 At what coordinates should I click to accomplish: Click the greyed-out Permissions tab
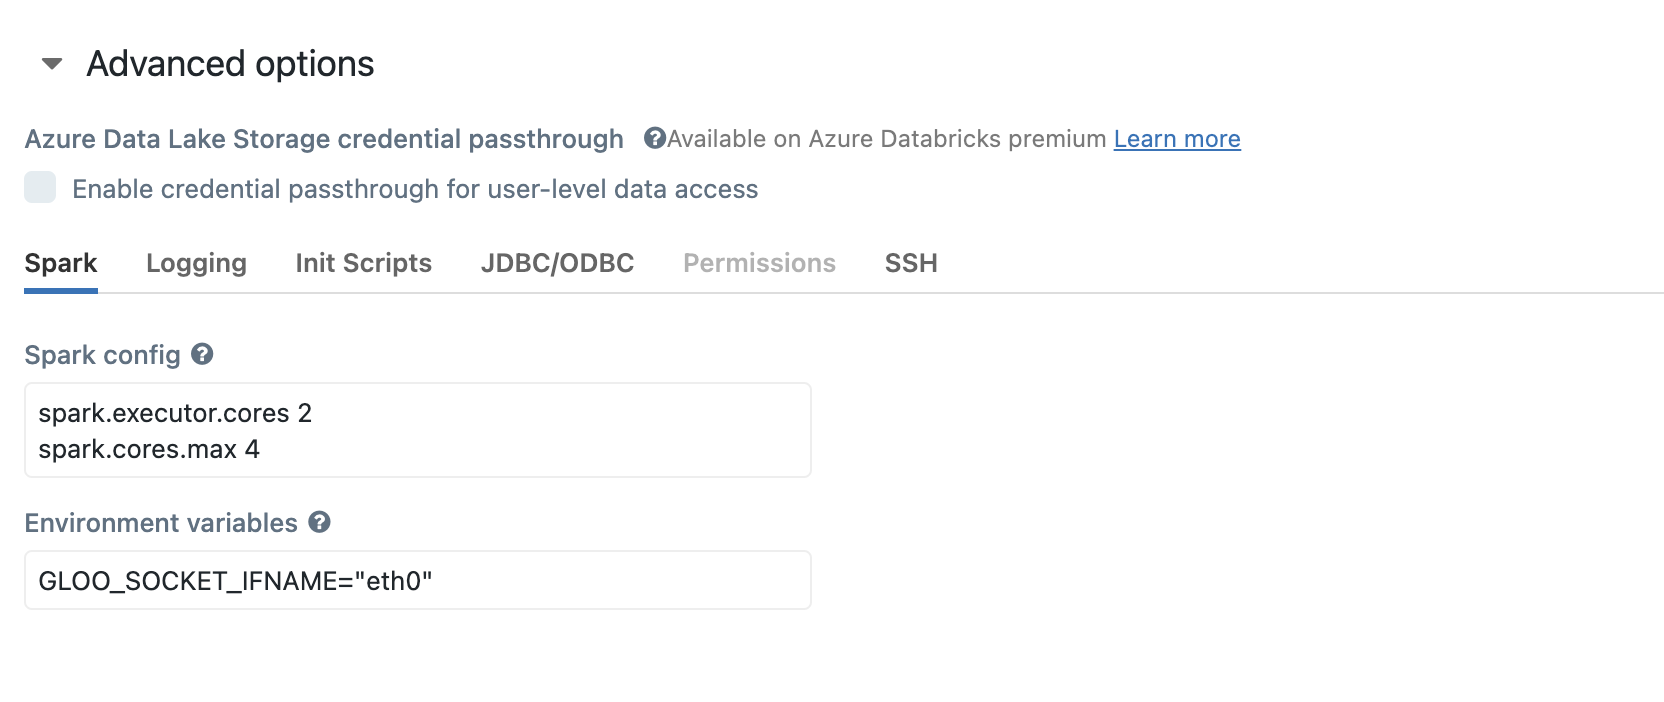click(x=759, y=263)
